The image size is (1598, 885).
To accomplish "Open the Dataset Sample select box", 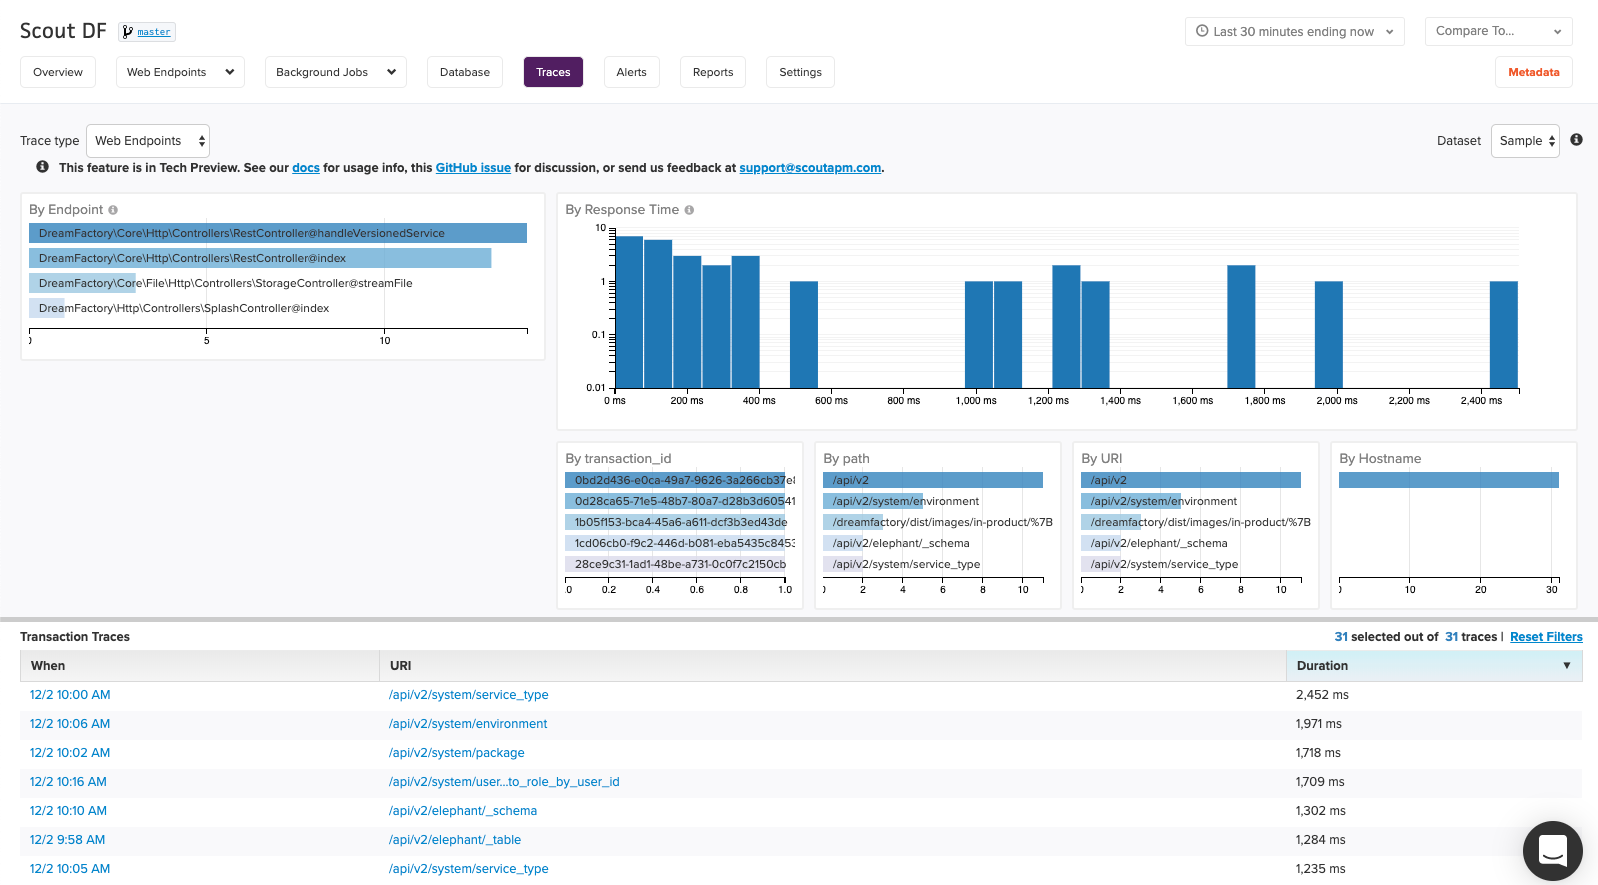I will pyautogui.click(x=1525, y=141).
